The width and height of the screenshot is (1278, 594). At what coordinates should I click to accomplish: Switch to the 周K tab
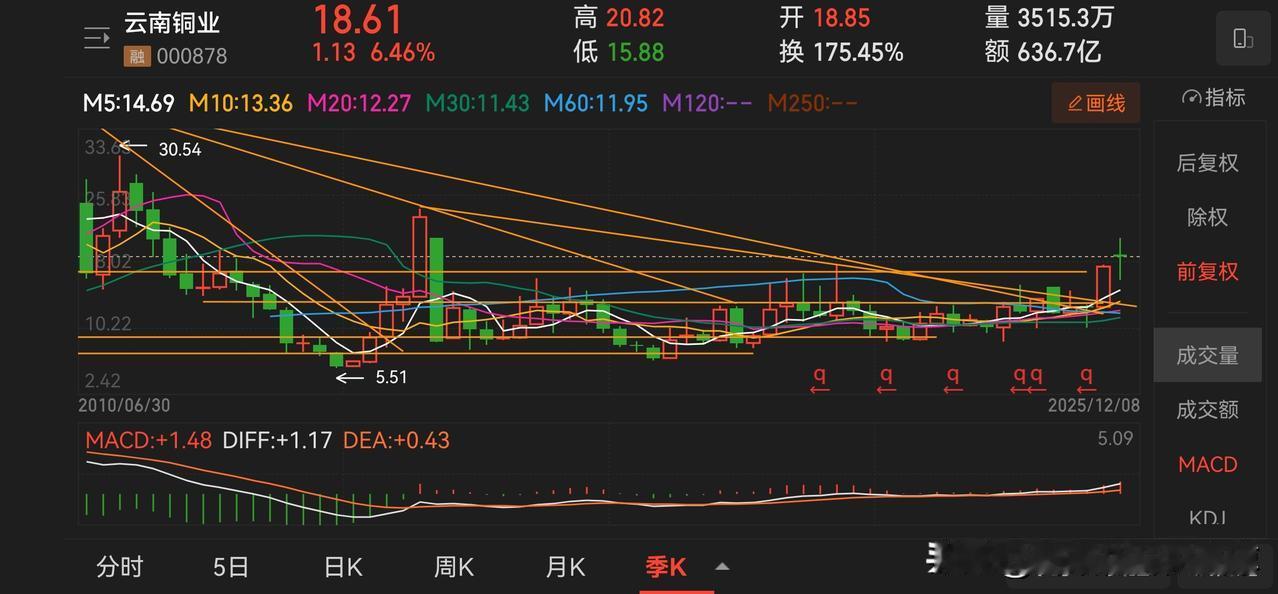(x=454, y=567)
